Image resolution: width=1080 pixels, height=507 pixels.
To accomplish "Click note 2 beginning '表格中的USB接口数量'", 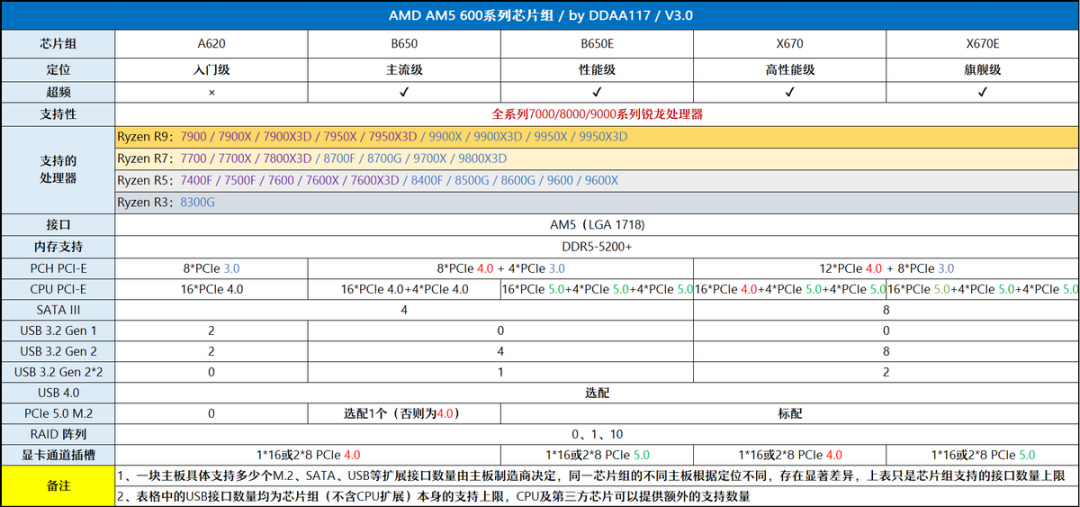I will pos(433,496).
